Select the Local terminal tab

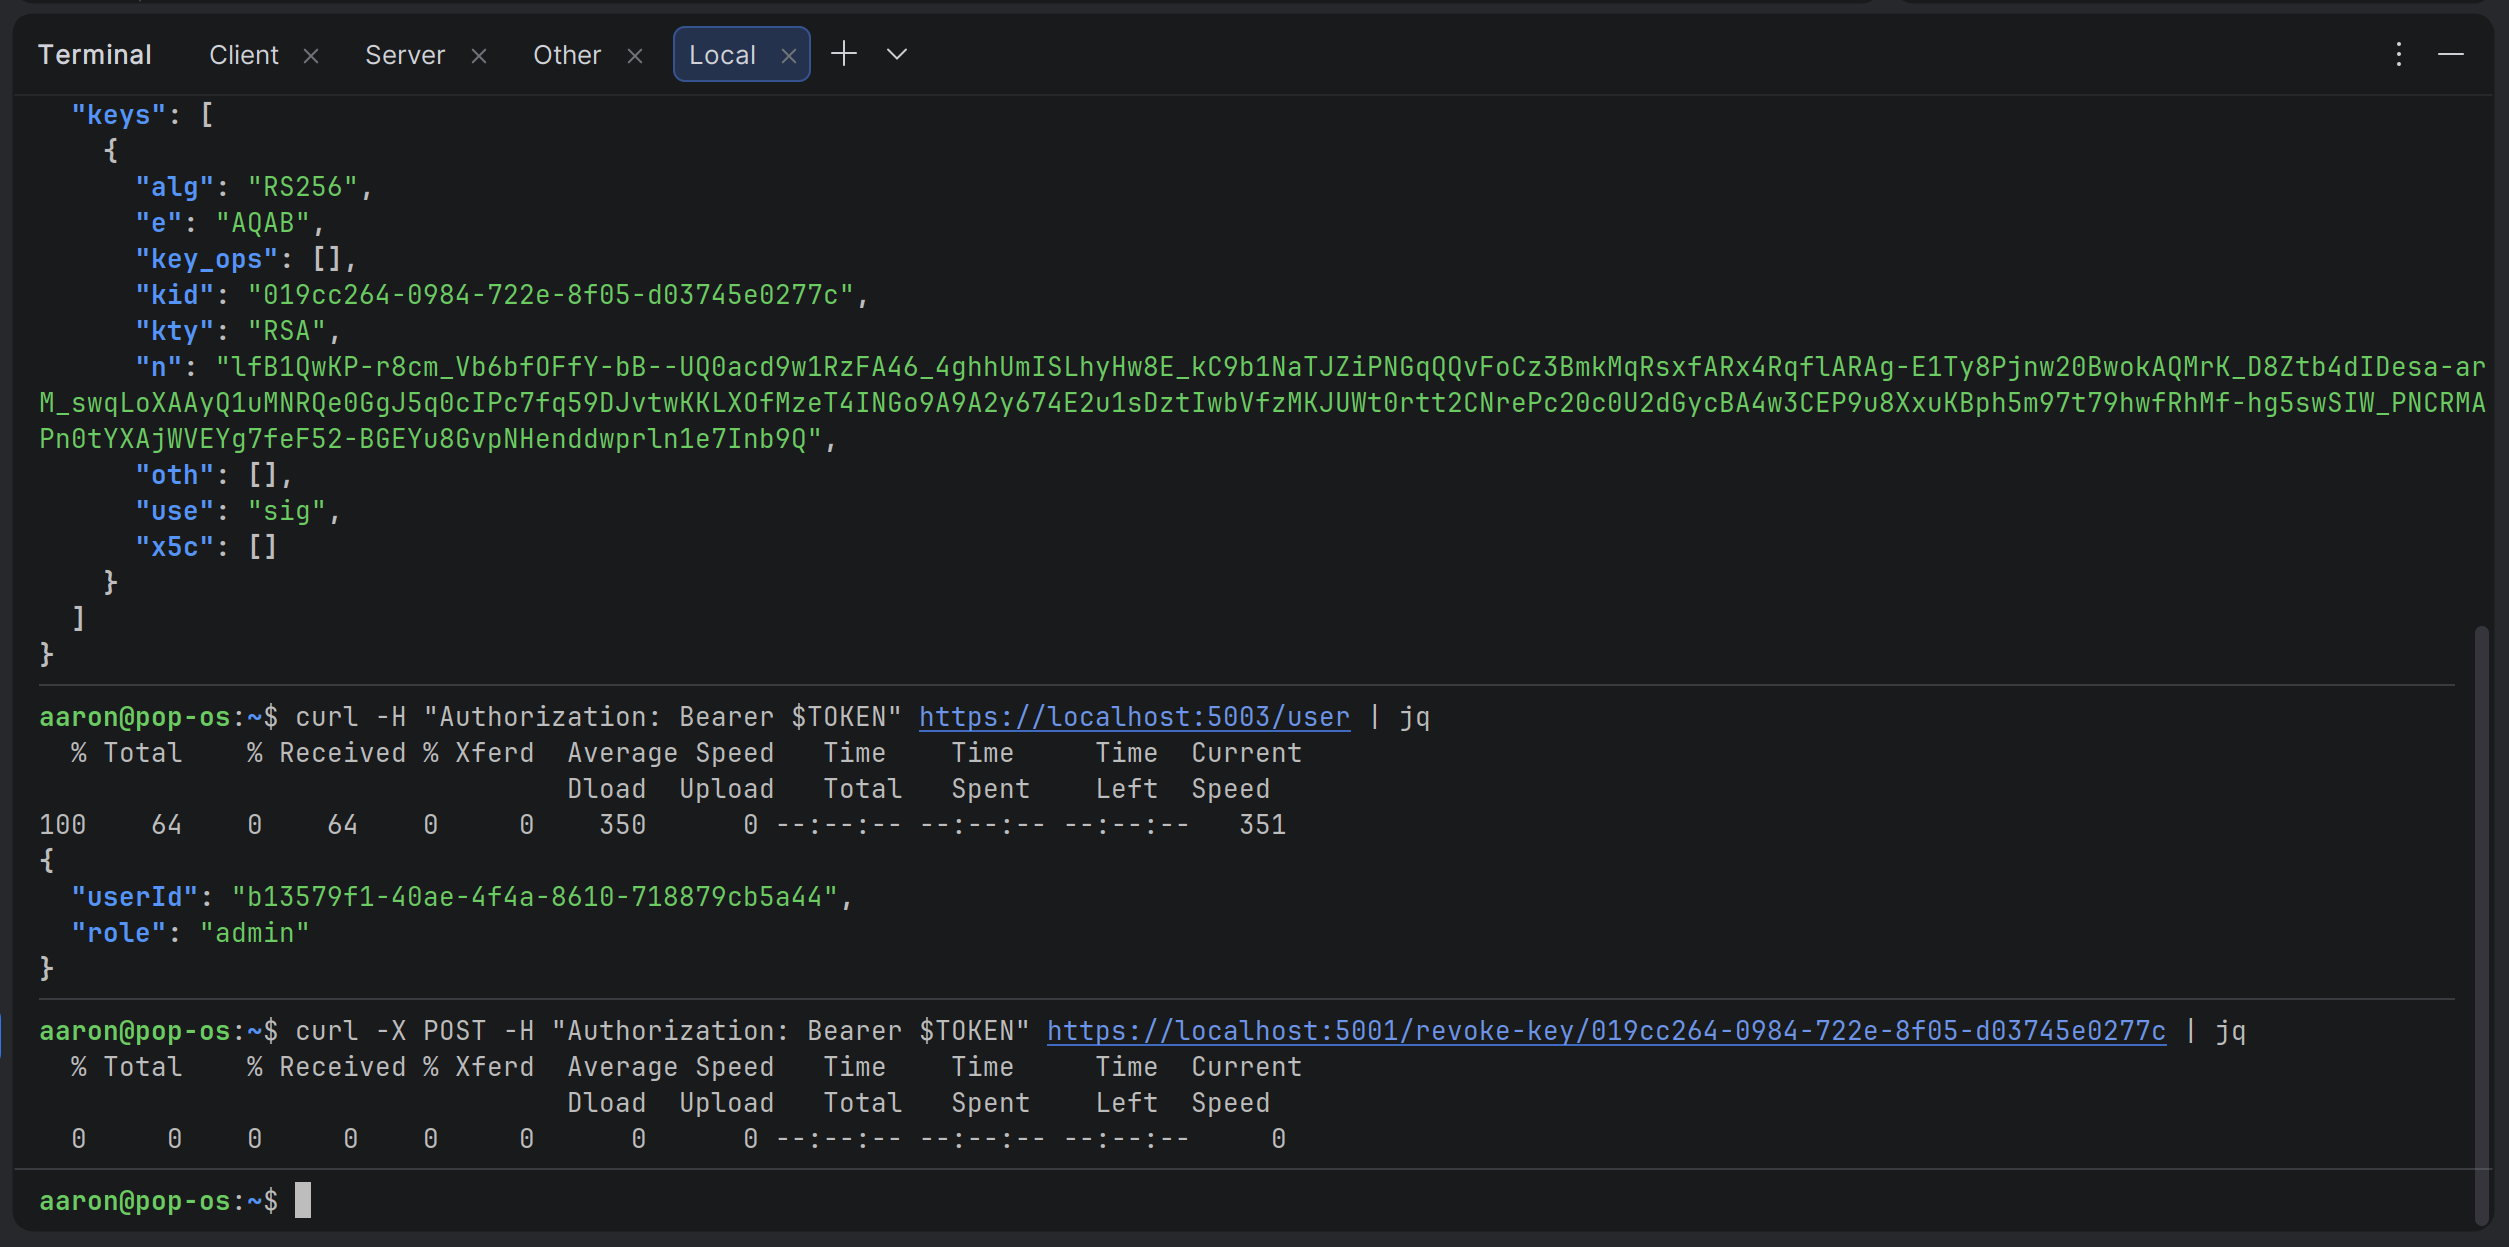[x=722, y=55]
